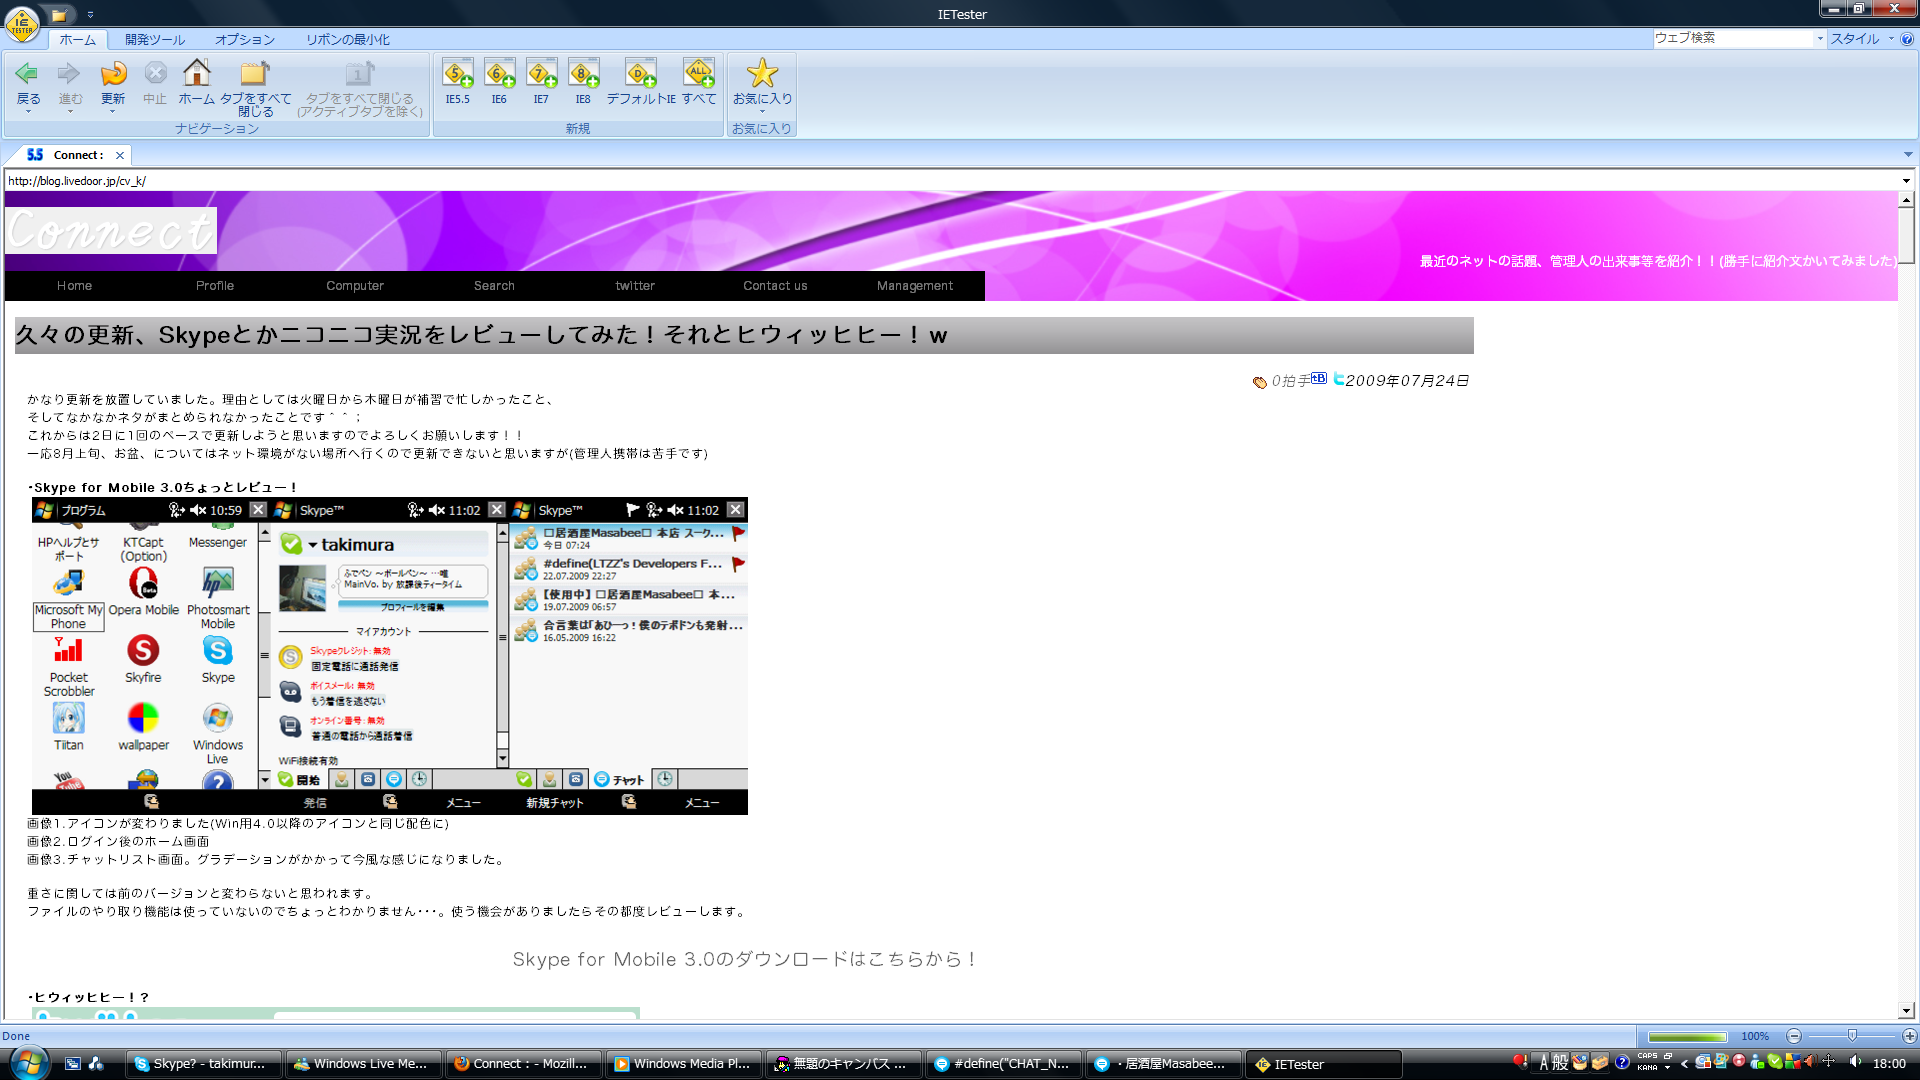Switch to Windows Media Player taskbar button
The height and width of the screenshot is (1080, 1920).
[x=684, y=1064]
